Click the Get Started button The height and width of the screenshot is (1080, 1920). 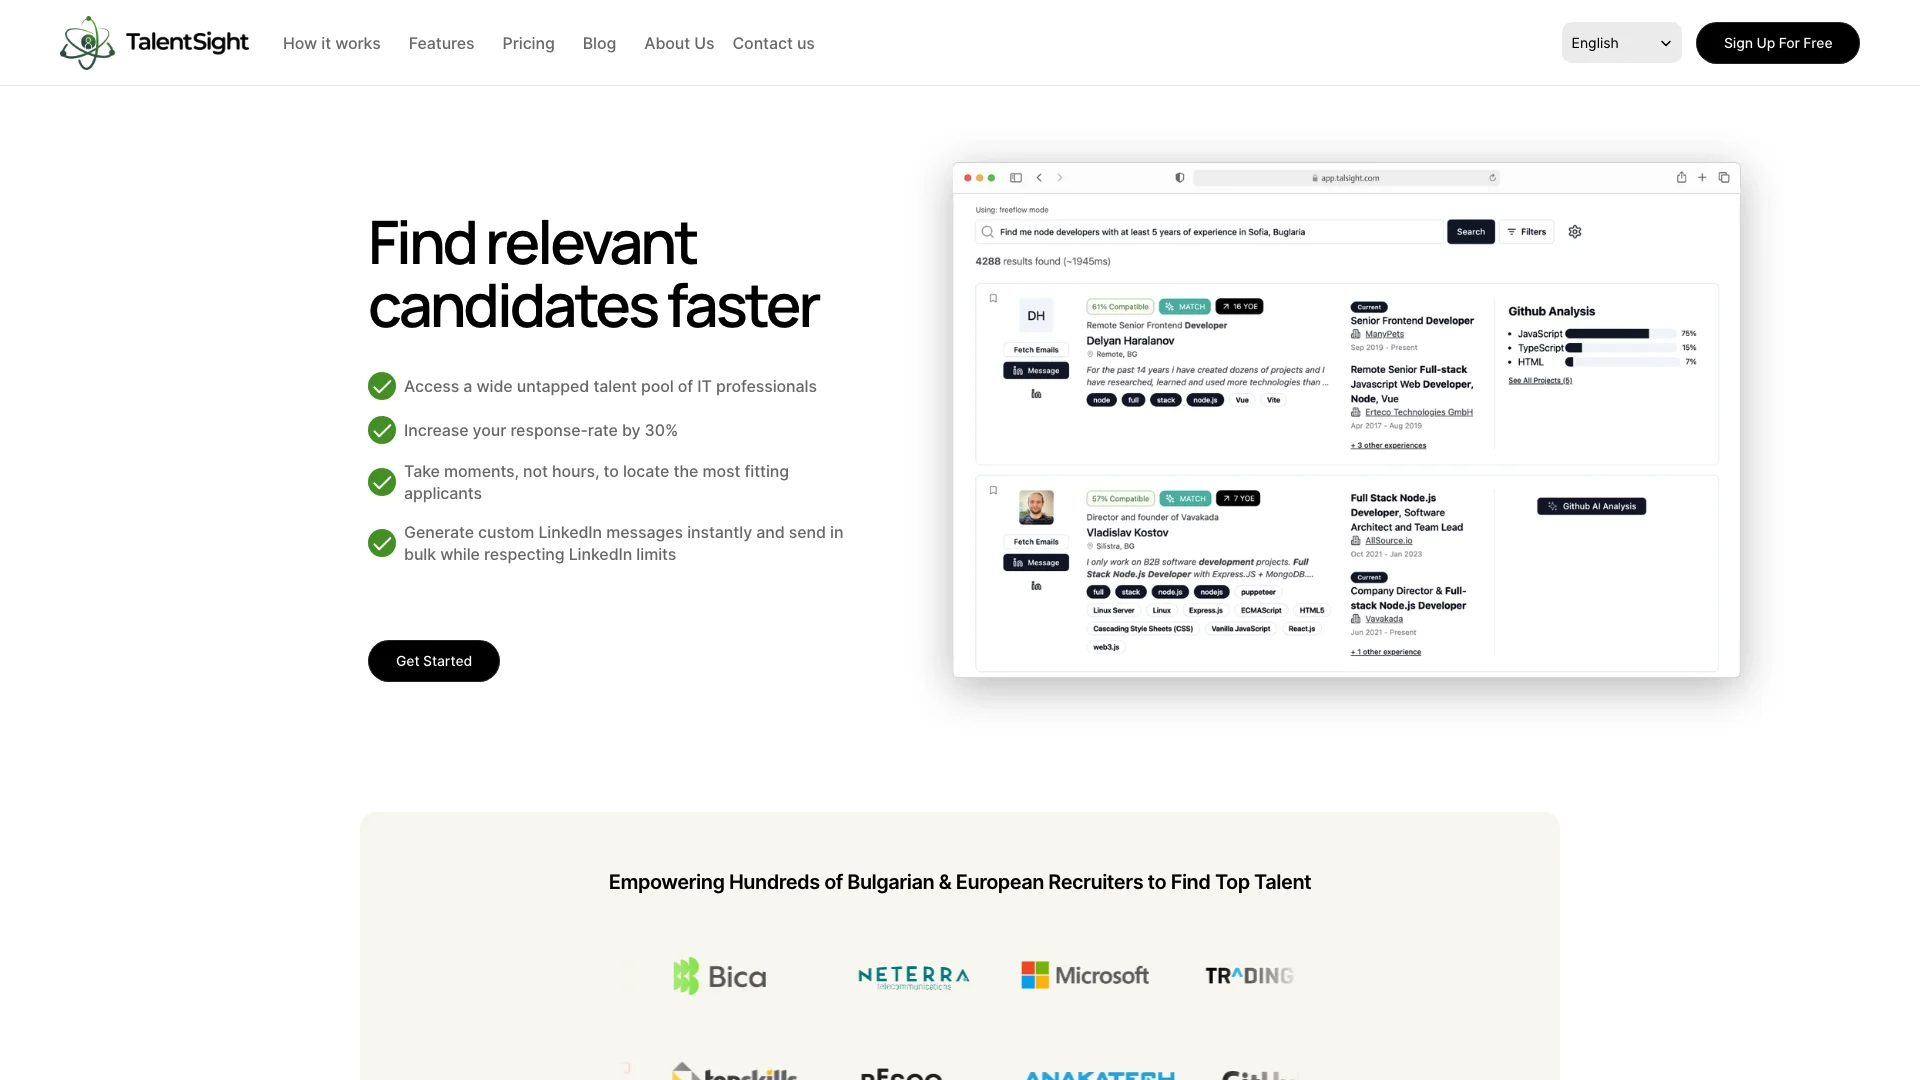(x=433, y=659)
